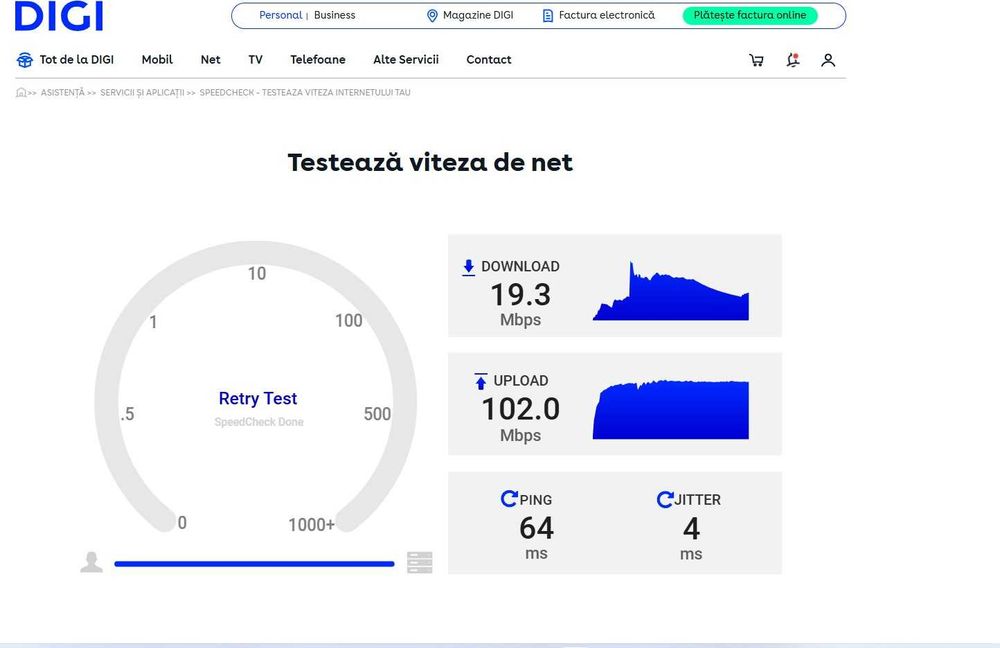Screen dimensions: 1000x648
Task: Click the user silhouette icon below gauge
Action: pyautogui.click(x=92, y=562)
